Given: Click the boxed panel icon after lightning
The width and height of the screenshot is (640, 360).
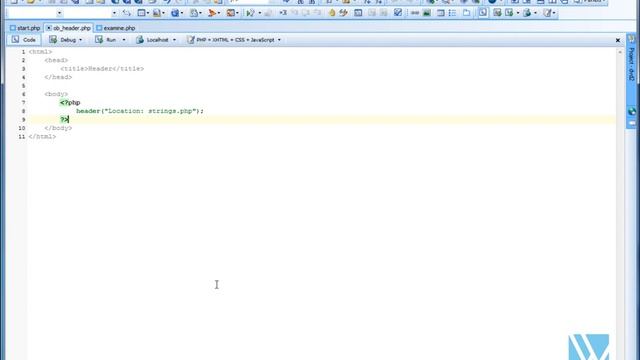Looking at the screenshot, I should click(x=358, y=13).
